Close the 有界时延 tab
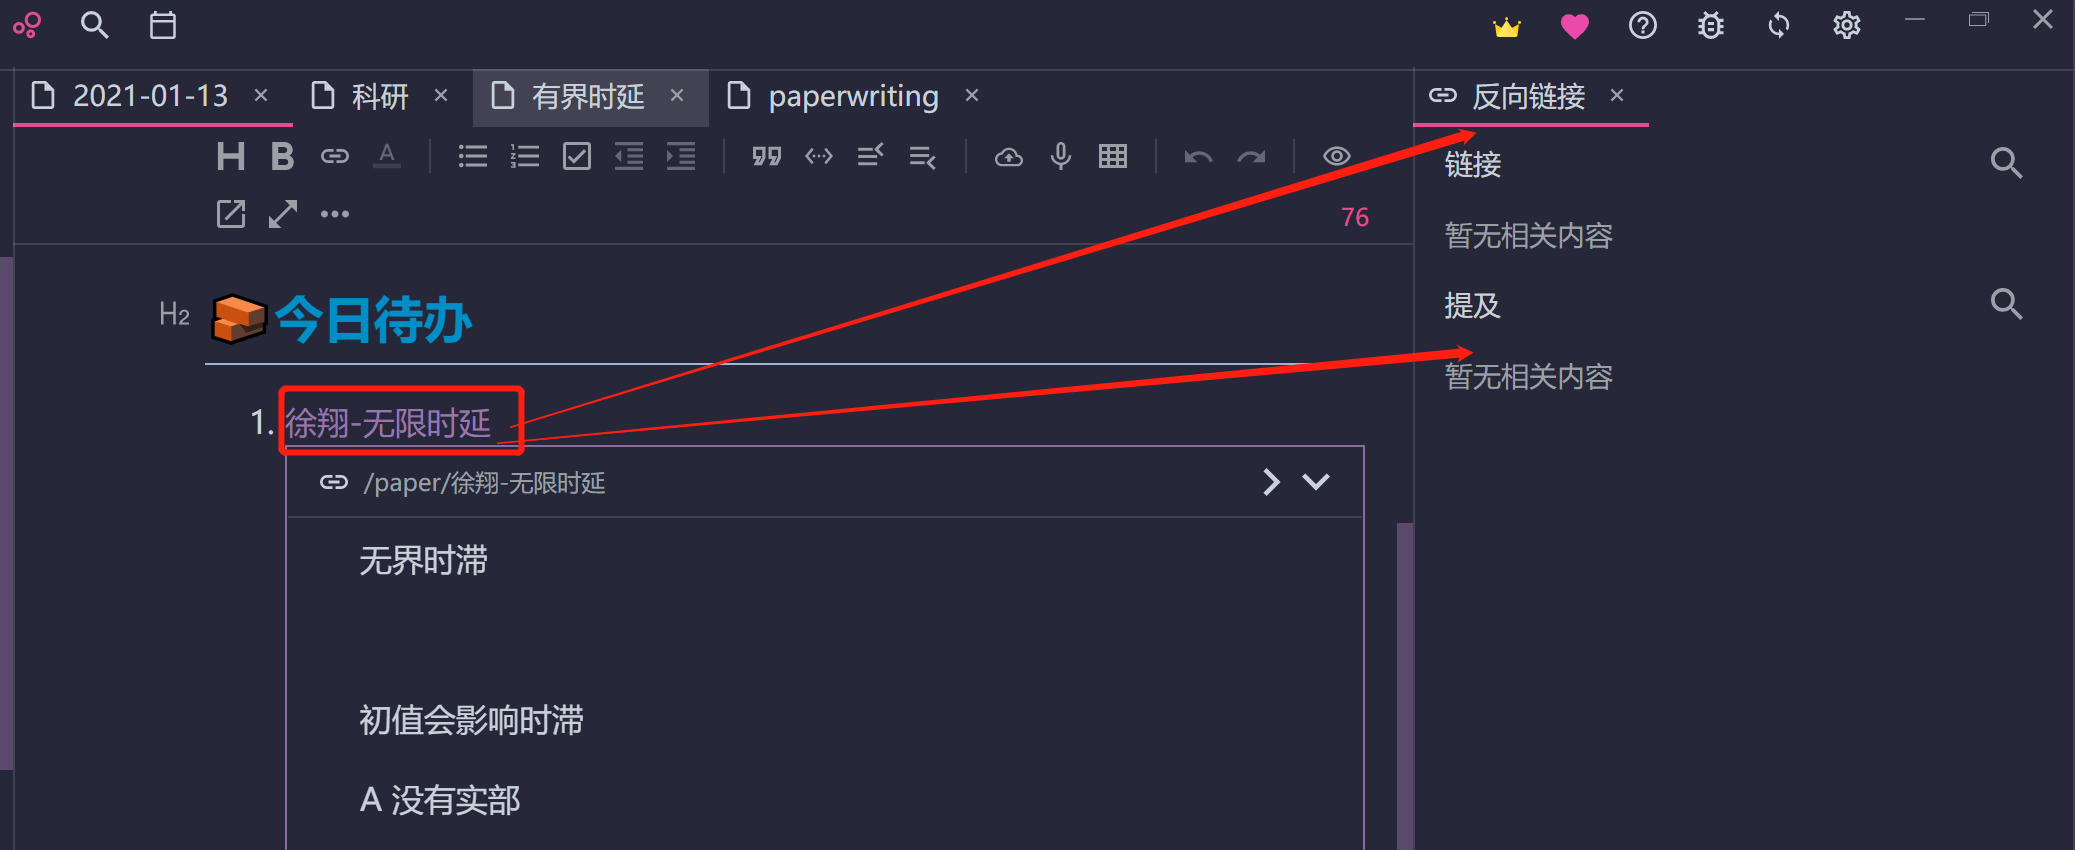Image resolution: width=2075 pixels, height=850 pixels. click(x=677, y=95)
